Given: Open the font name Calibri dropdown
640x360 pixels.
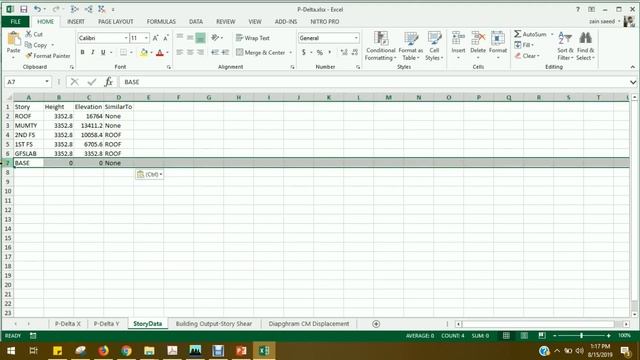Looking at the screenshot, I should click(x=126, y=38).
